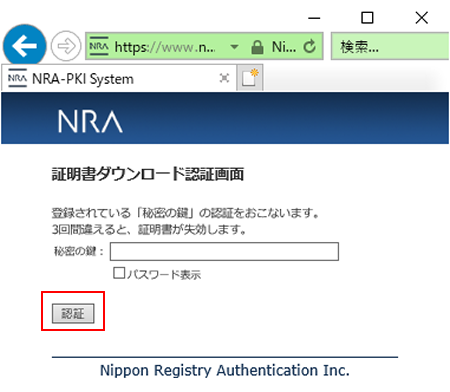This screenshot has height=392, width=450.
Task: Minimize the browser window
Action: (314, 18)
